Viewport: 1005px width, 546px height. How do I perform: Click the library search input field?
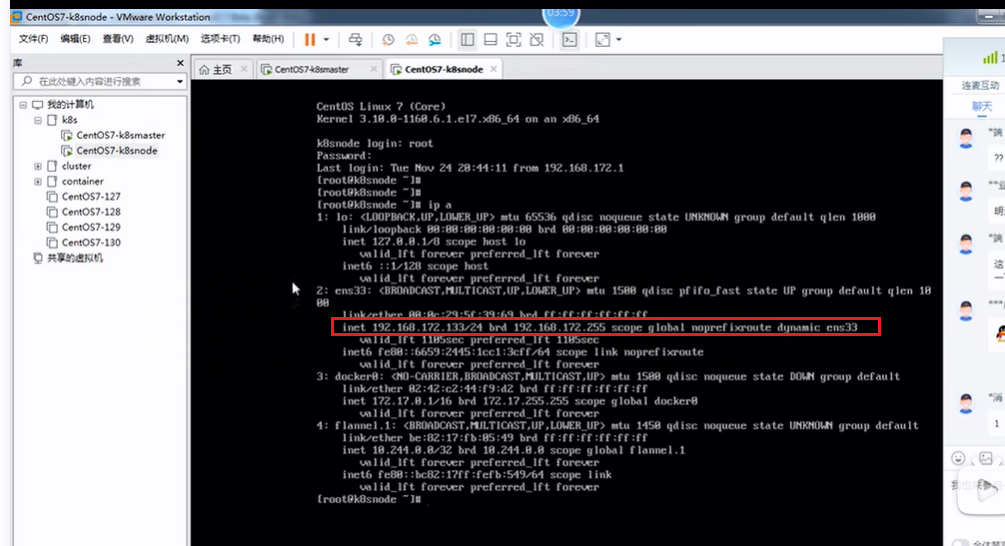click(99, 81)
